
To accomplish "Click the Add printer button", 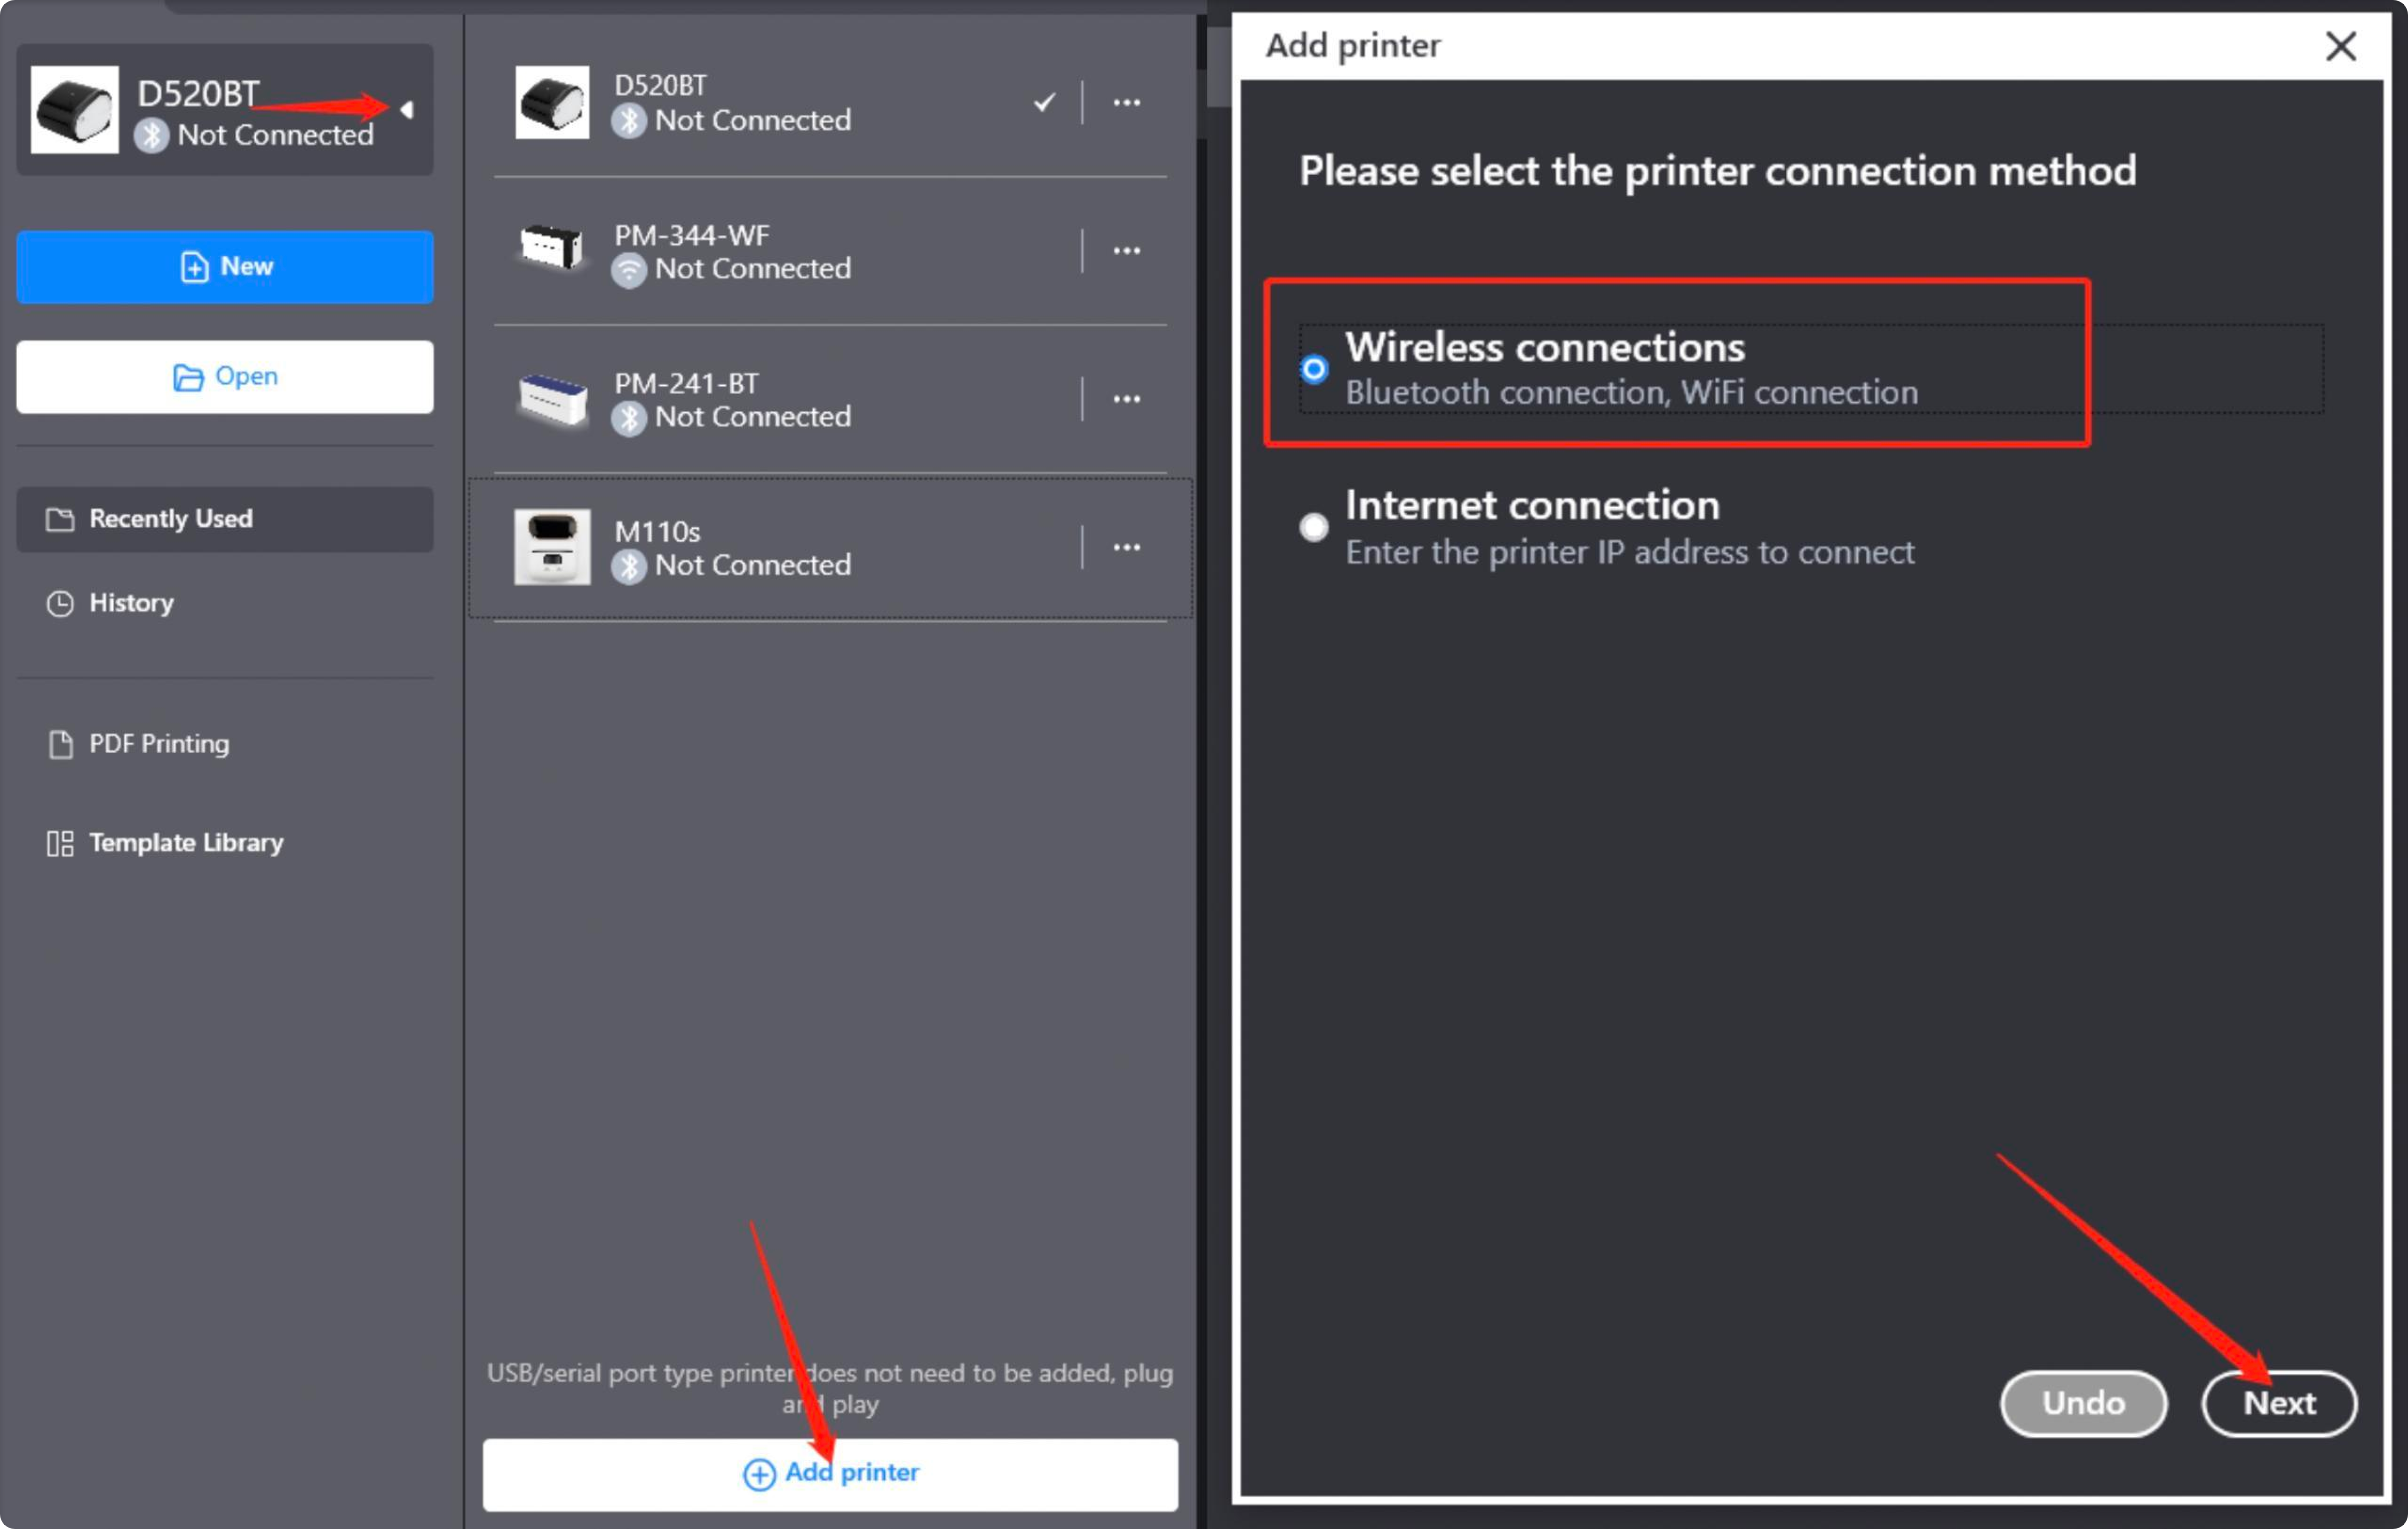I will (x=830, y=1474).
